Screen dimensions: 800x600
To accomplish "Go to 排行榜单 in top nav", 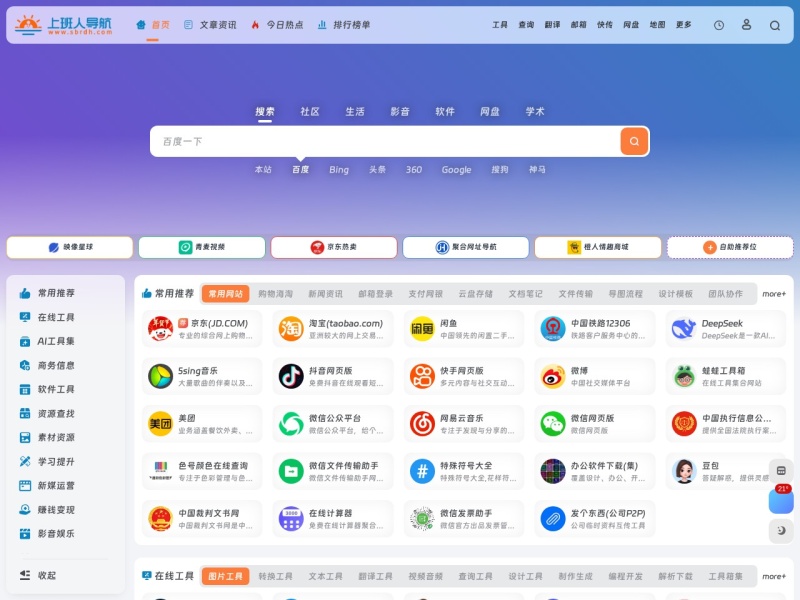I will [344, 25].
